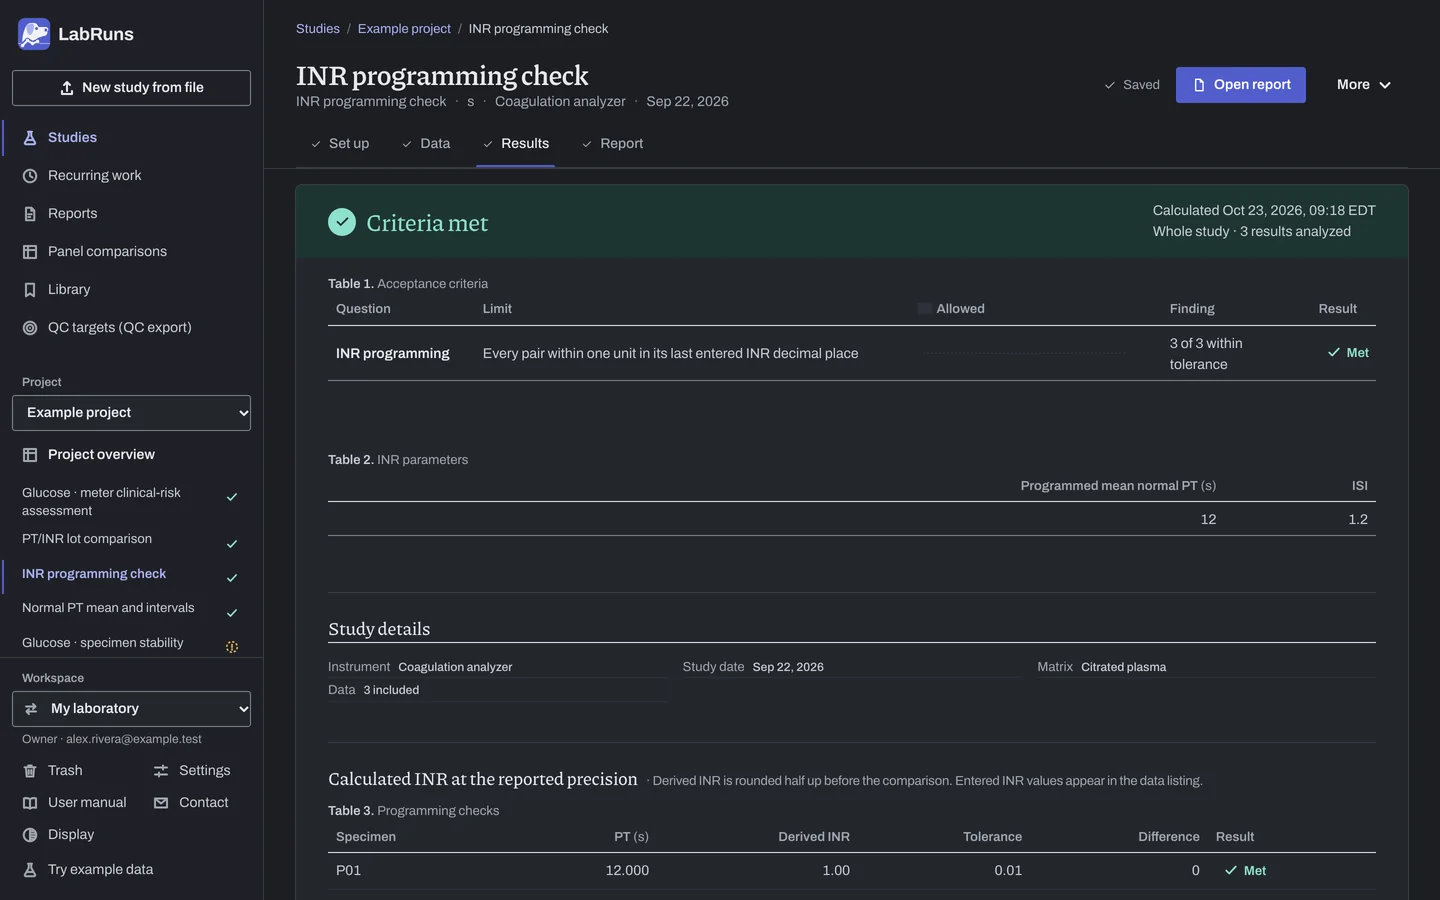Click the User manual book icon
This screenshot has width=1440, height=900.
coord(30,803)
